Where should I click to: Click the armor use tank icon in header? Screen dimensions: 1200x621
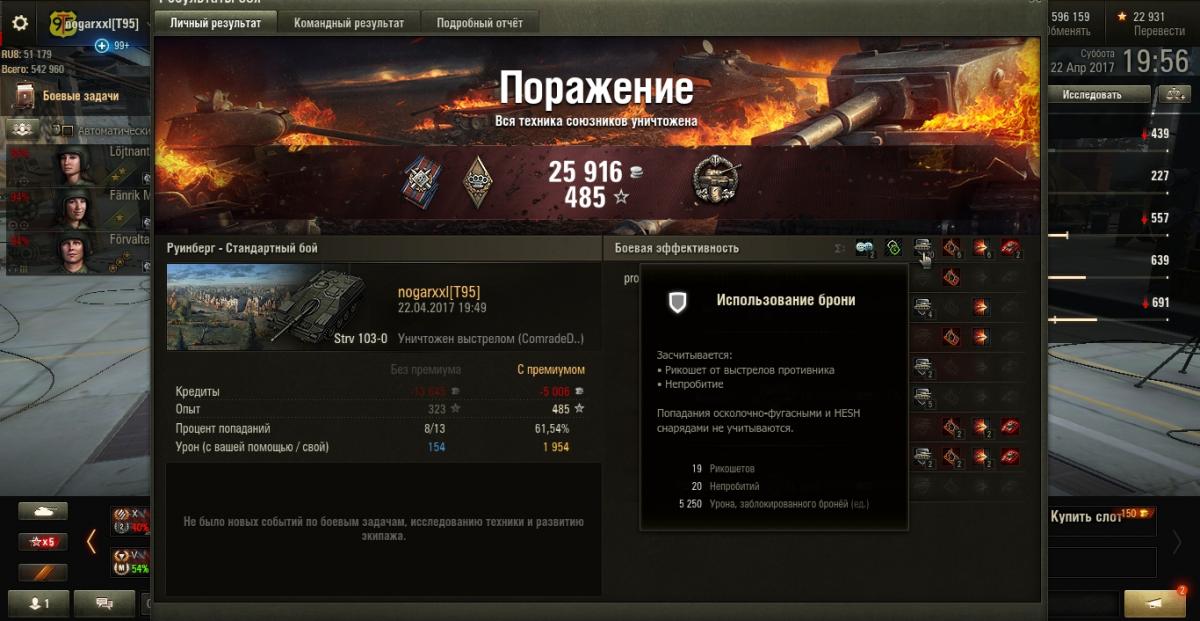(923, 248)
